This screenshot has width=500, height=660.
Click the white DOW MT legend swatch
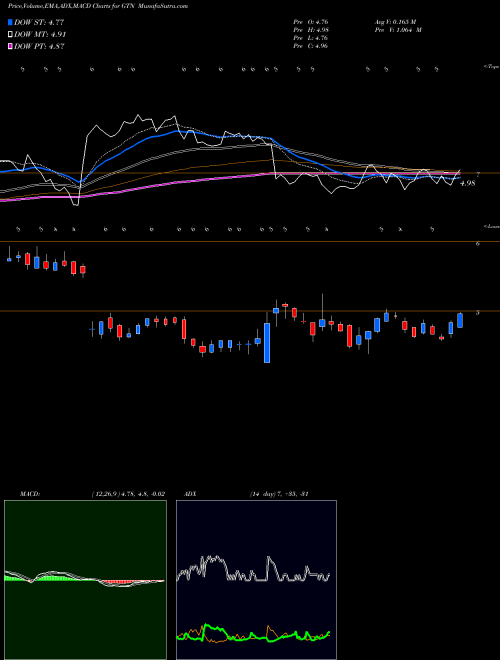[x=11, y=34]
